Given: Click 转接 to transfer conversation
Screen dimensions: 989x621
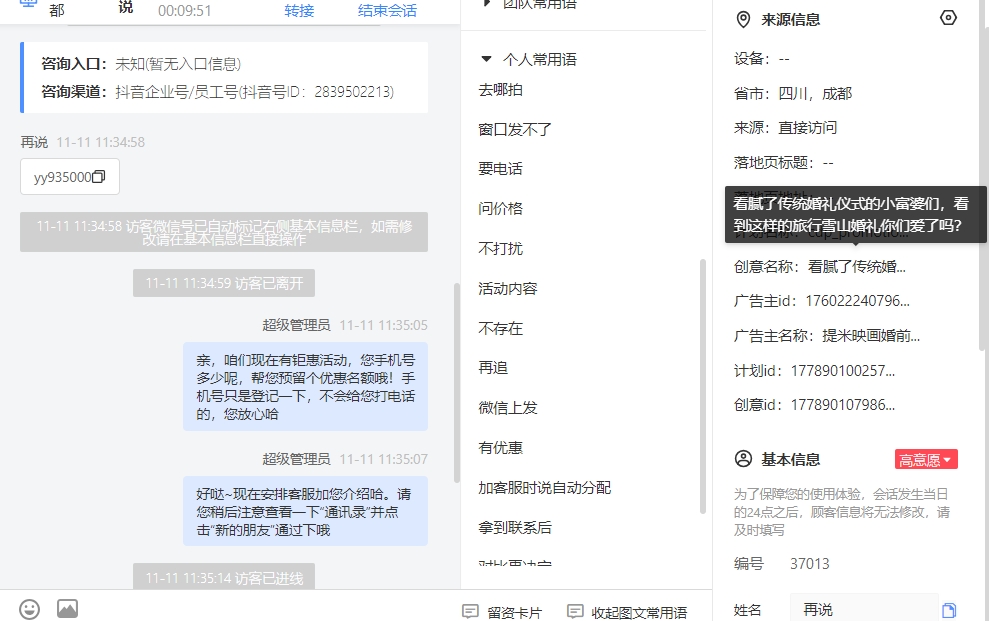Looking at the screenshot, I should (299, 11).
